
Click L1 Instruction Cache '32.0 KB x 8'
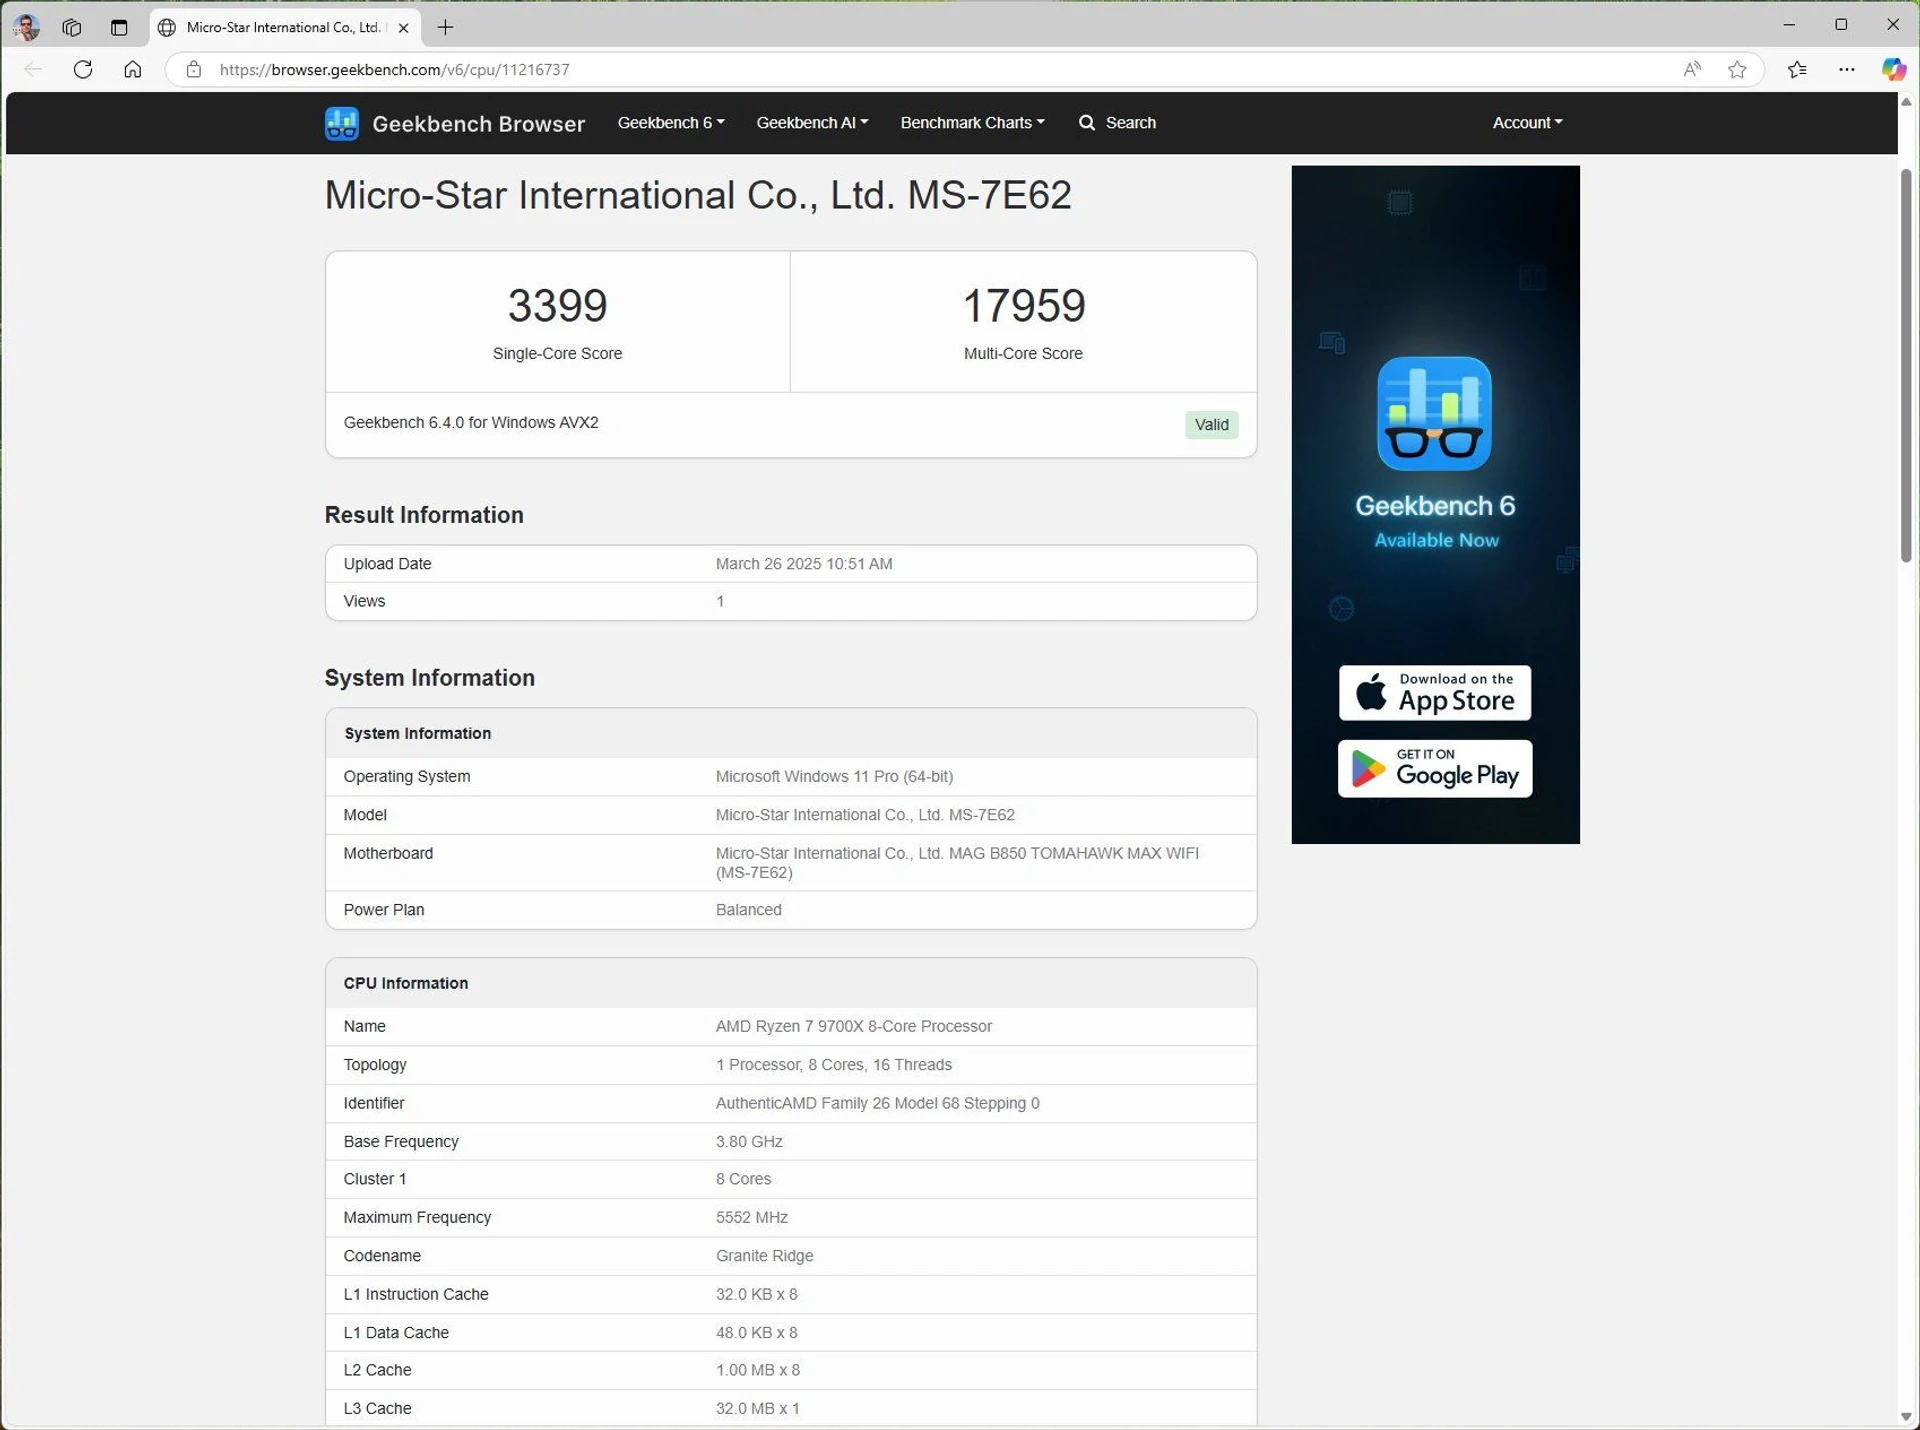pos(756,1294)
